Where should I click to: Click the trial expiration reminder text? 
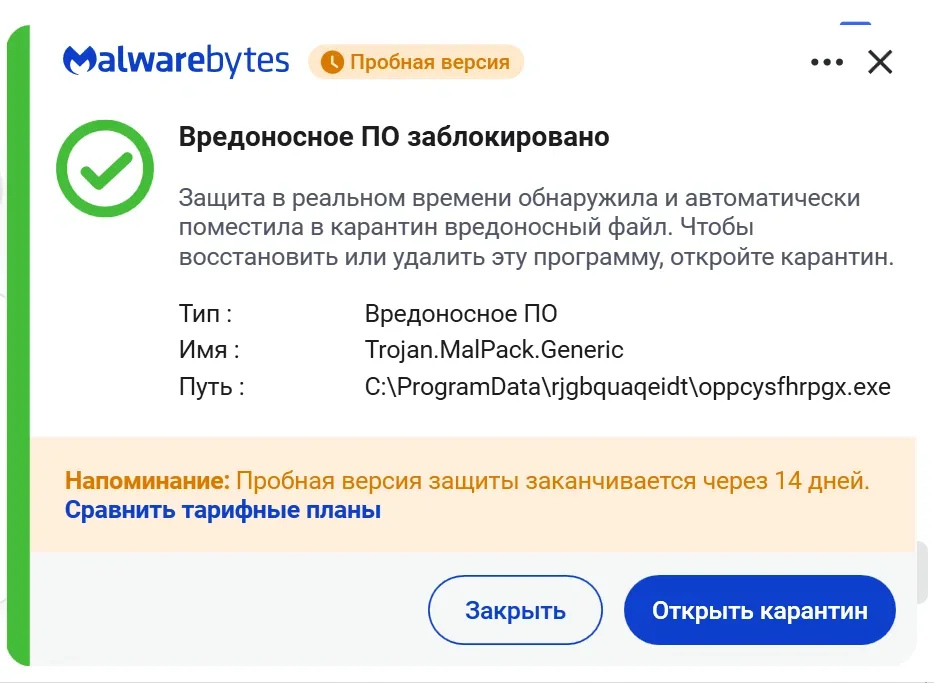[553, 480]
